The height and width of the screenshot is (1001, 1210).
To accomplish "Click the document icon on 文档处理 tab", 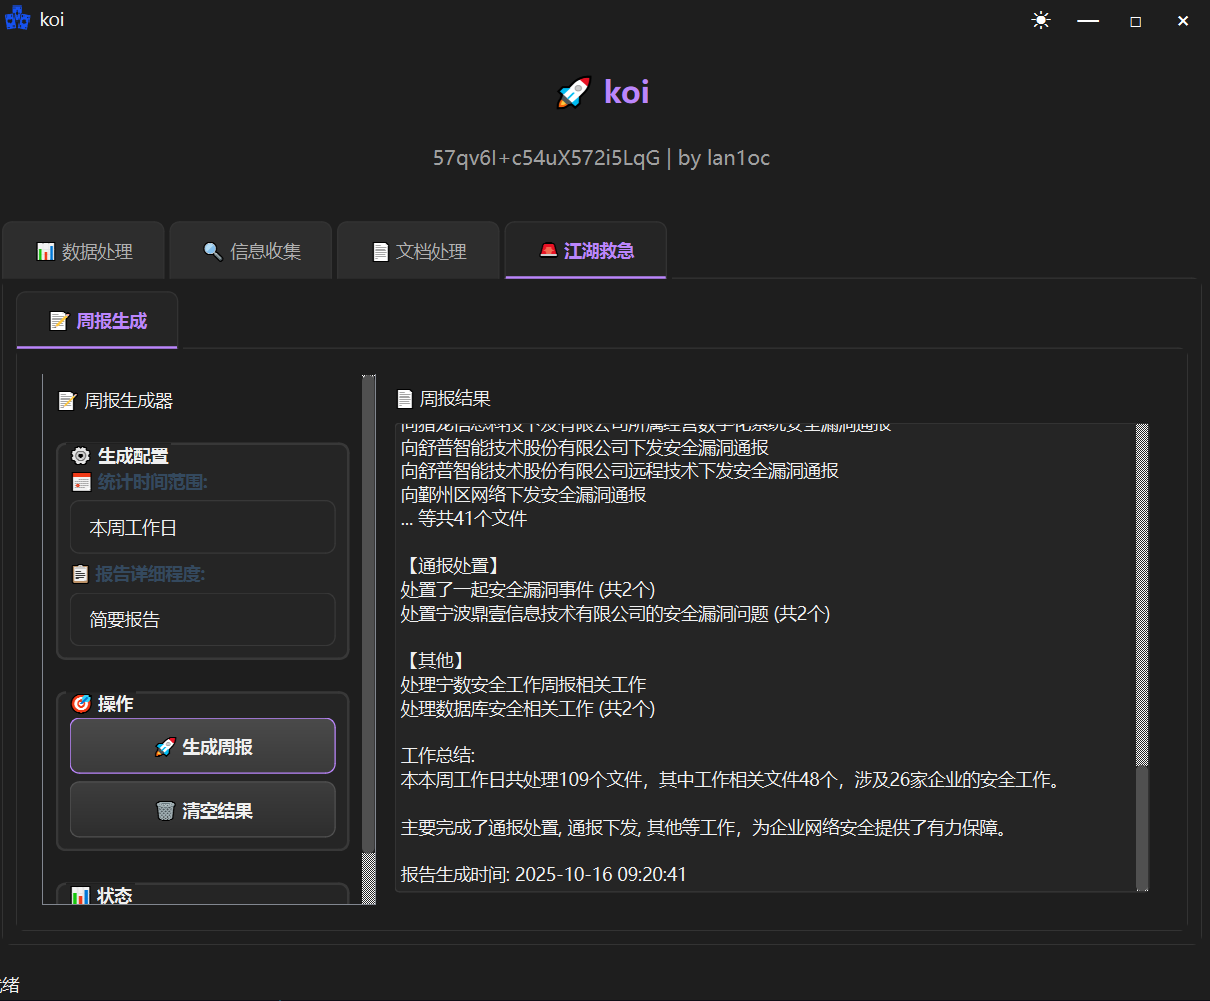I will tap(380, 252).
